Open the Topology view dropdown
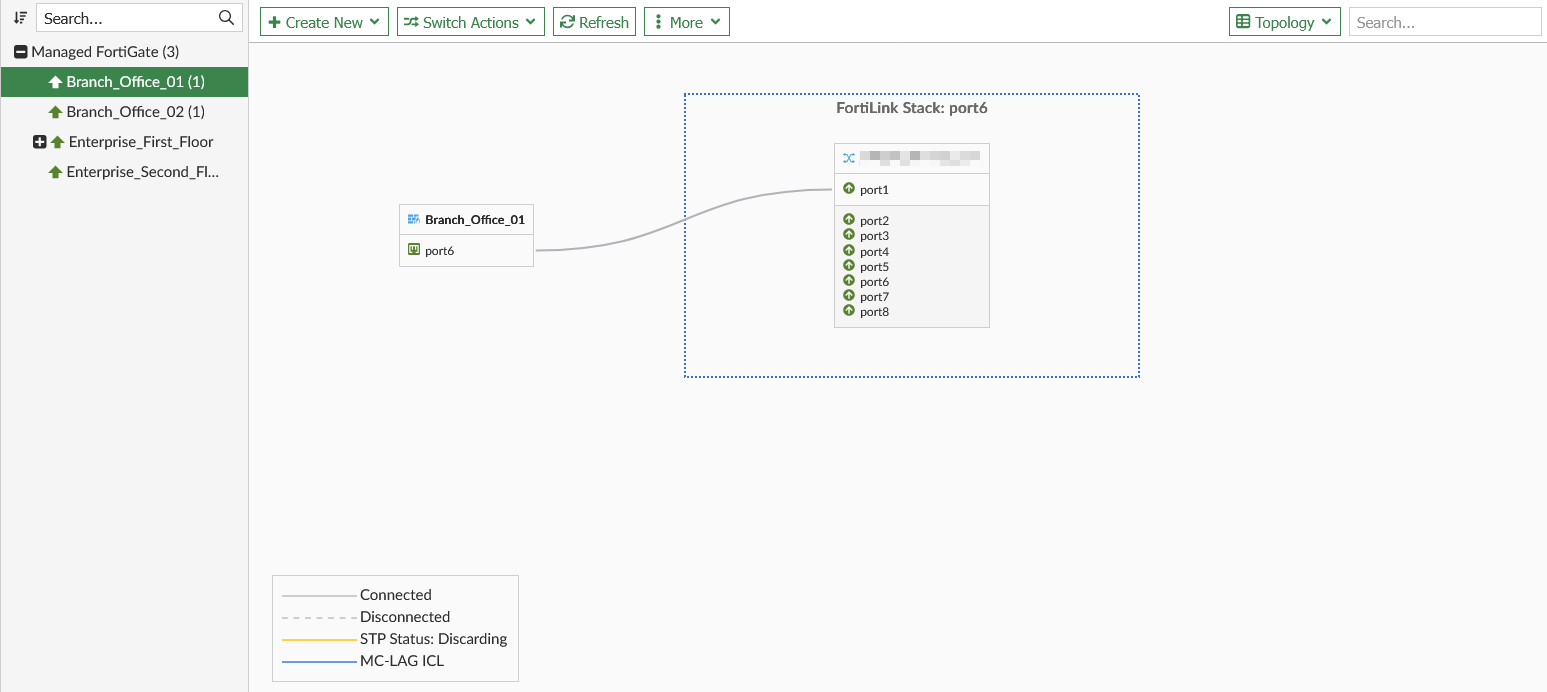This screenshot has width=1547, height=692. [1285, 22]
